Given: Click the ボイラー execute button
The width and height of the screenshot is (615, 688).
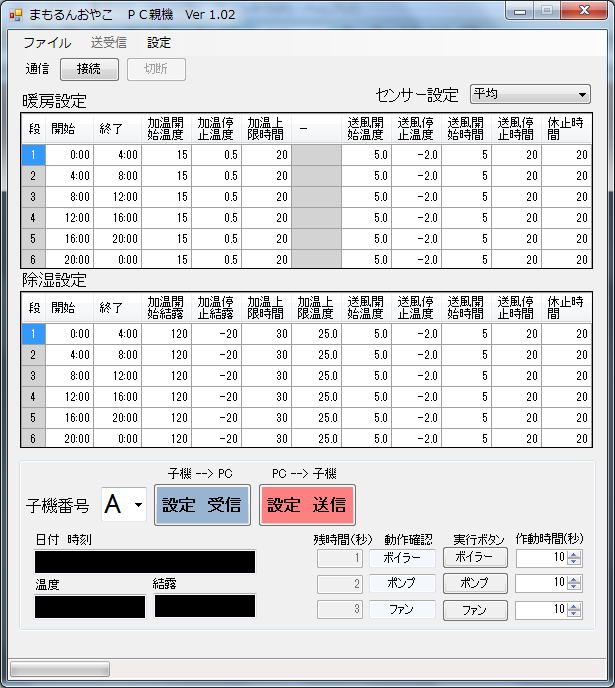Looking at the screenshot, I should coord(475,557).
